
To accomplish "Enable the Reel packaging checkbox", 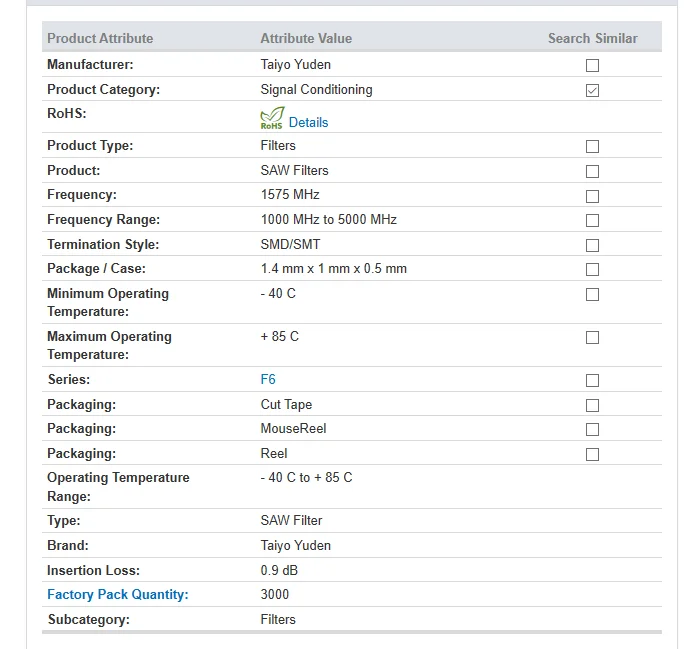I will pyautogui.click(x=592, y=454).
